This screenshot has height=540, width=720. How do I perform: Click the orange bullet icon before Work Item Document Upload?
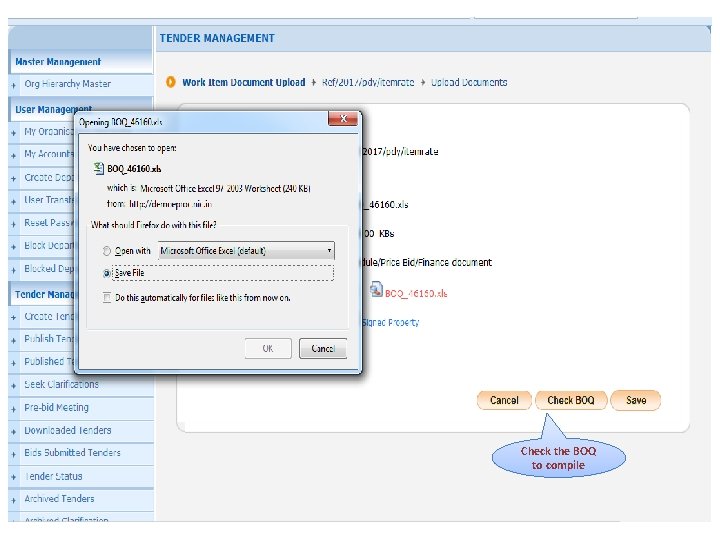[170, 82]
